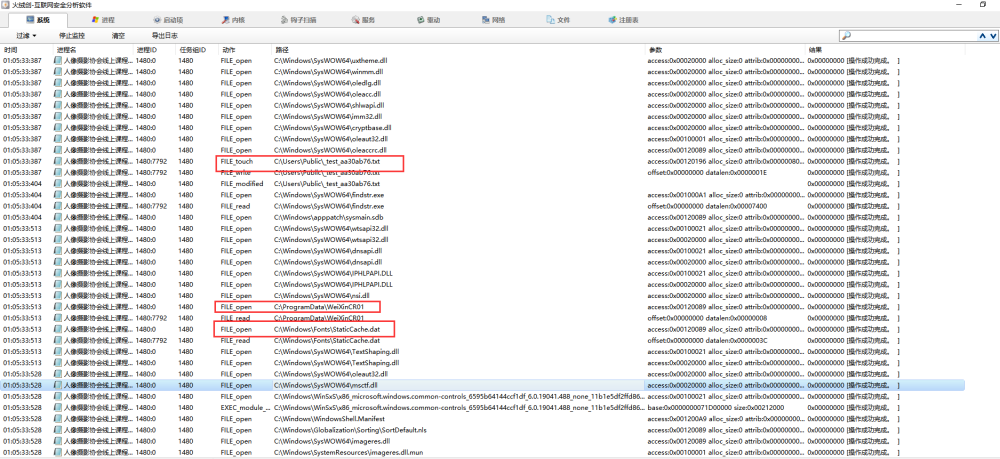Open the 进程 (Process) tab

[103, 20]
